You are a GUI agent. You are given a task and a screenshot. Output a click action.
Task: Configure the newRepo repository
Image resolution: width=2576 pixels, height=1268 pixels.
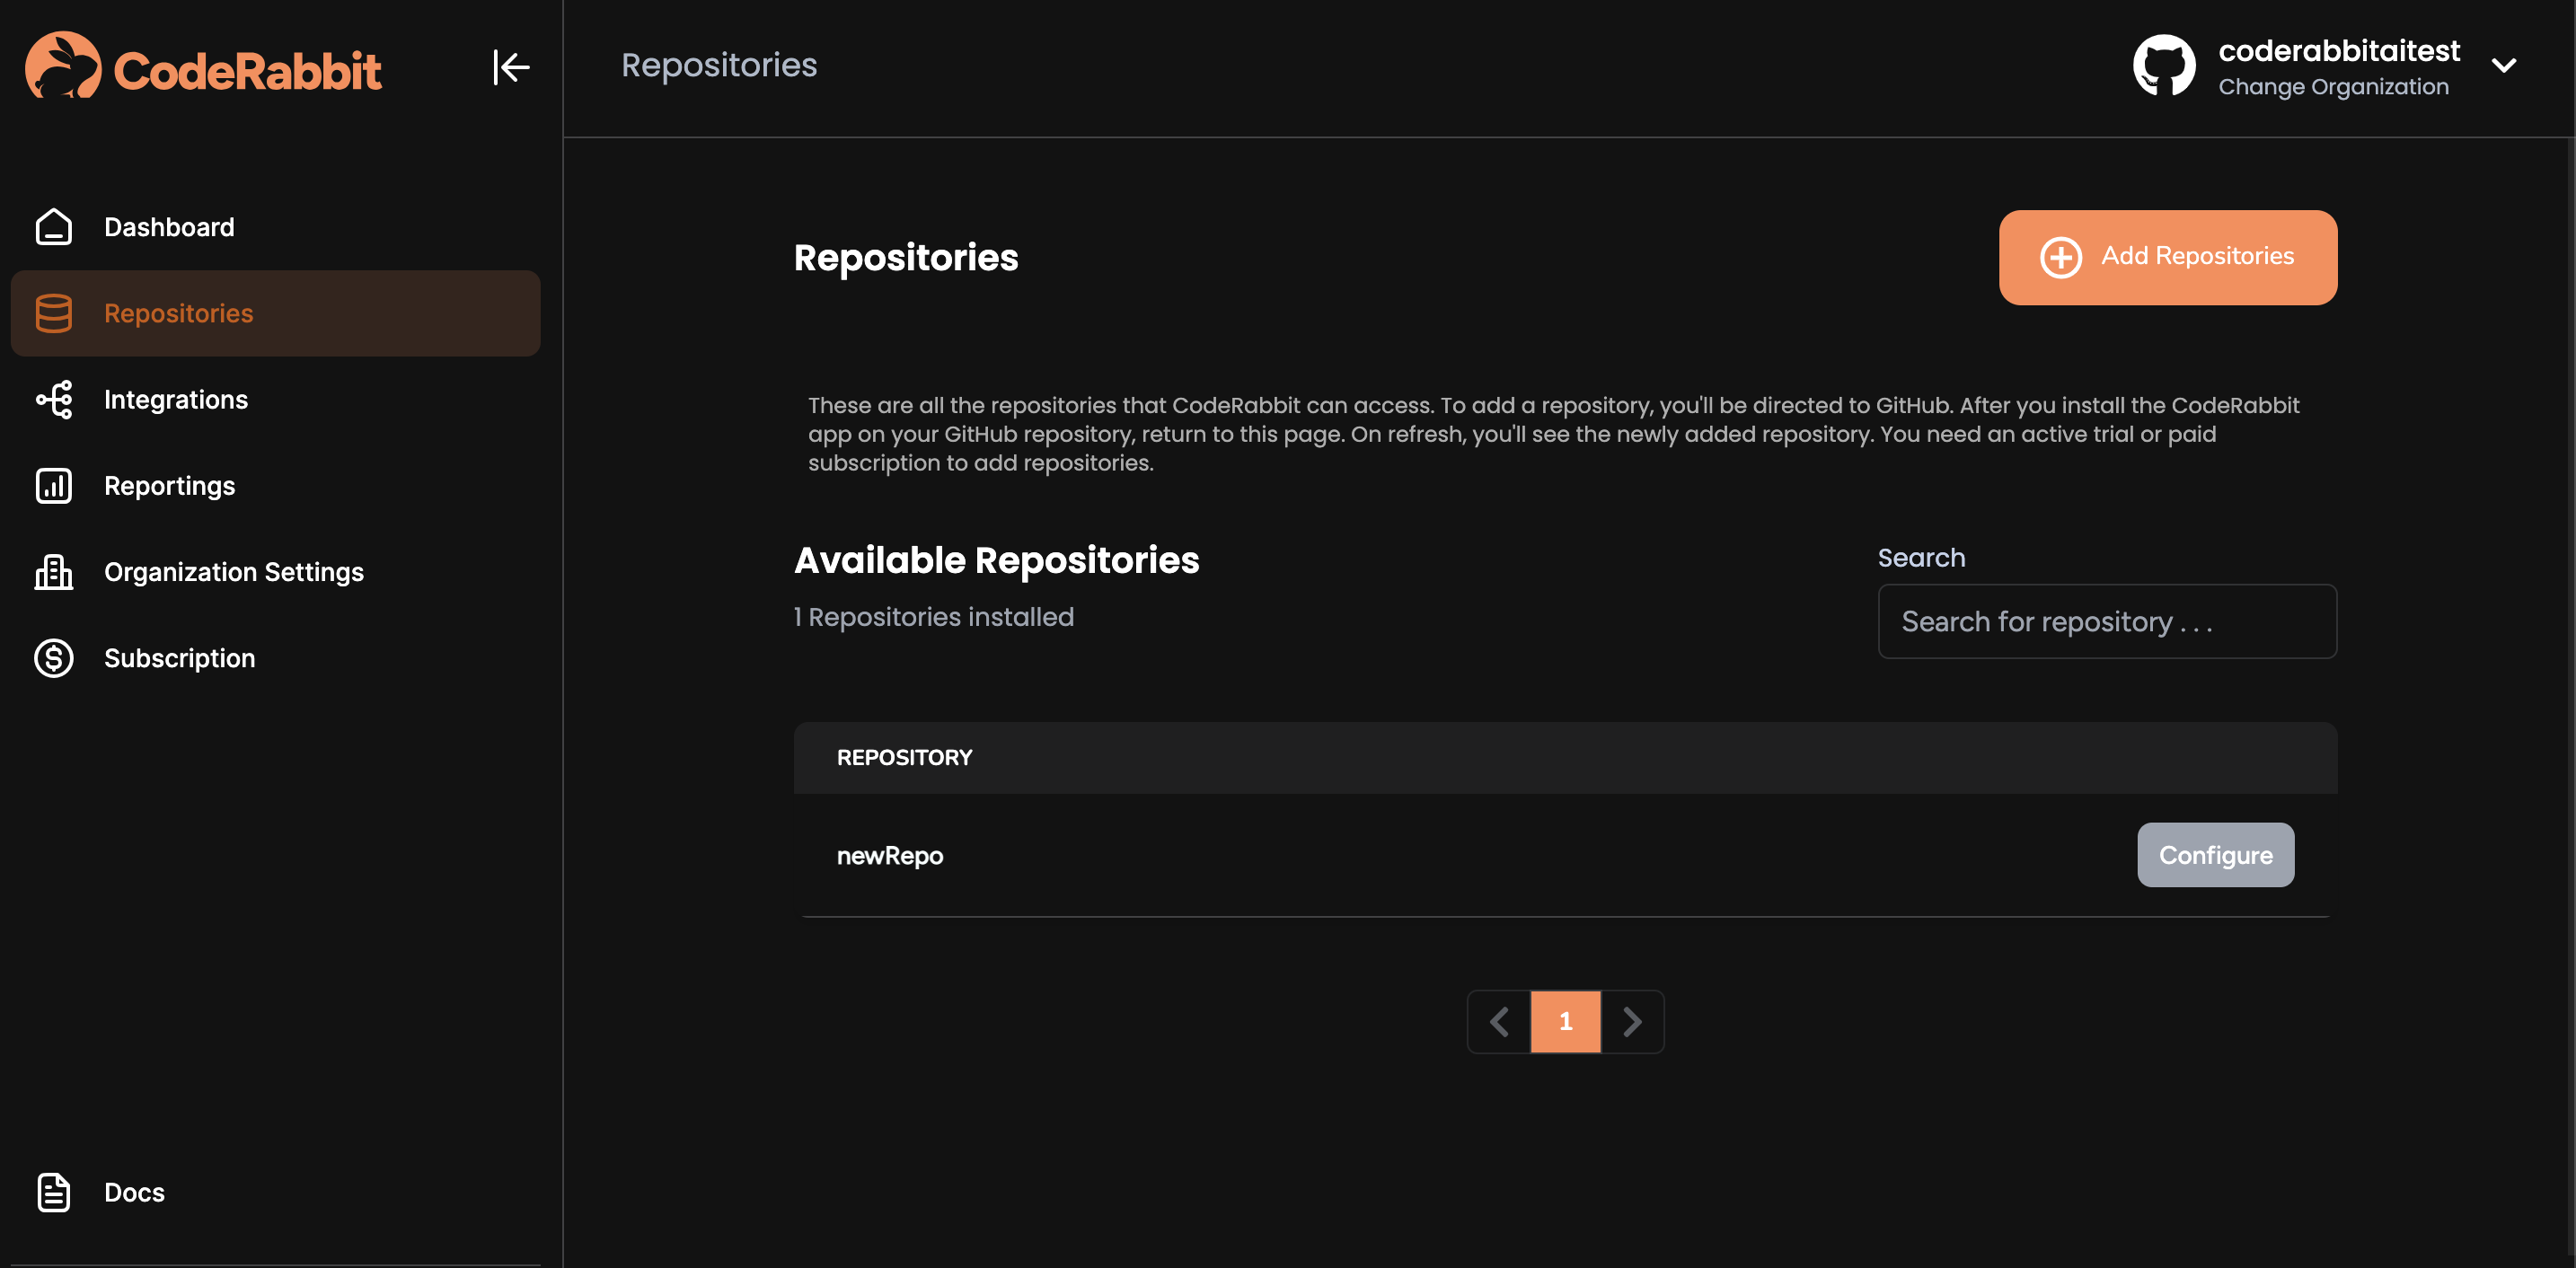tap(2215, 855)
